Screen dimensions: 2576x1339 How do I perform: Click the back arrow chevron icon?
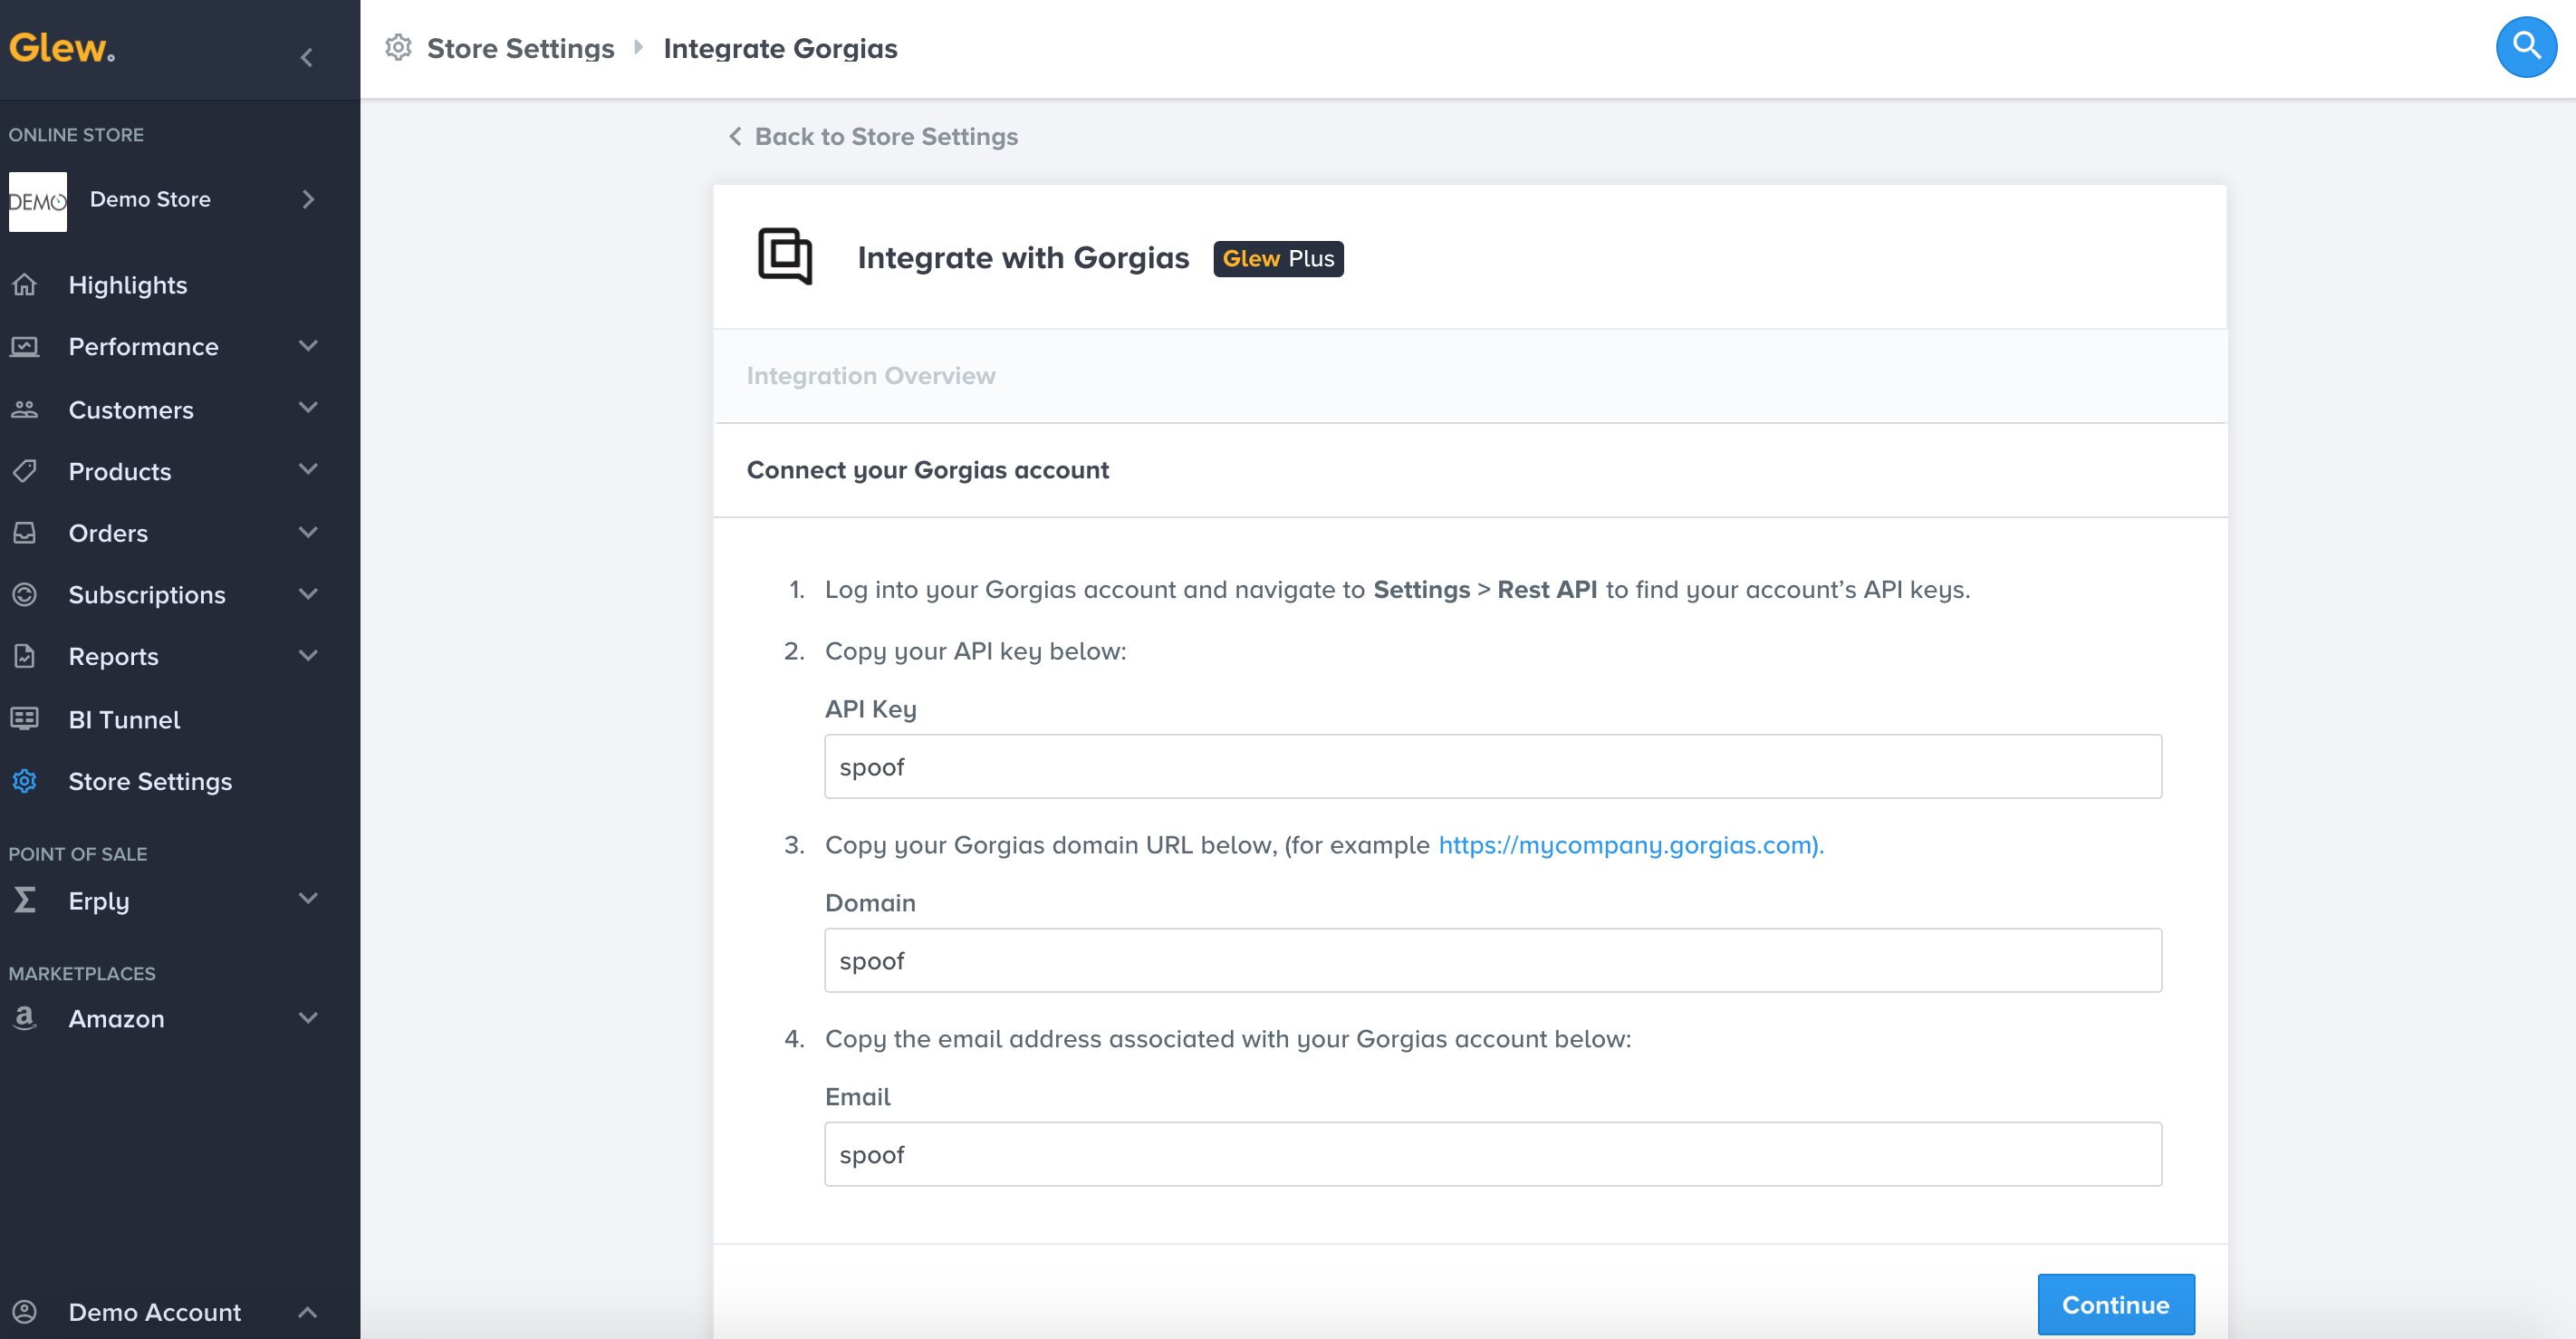(x=735, y=136)
